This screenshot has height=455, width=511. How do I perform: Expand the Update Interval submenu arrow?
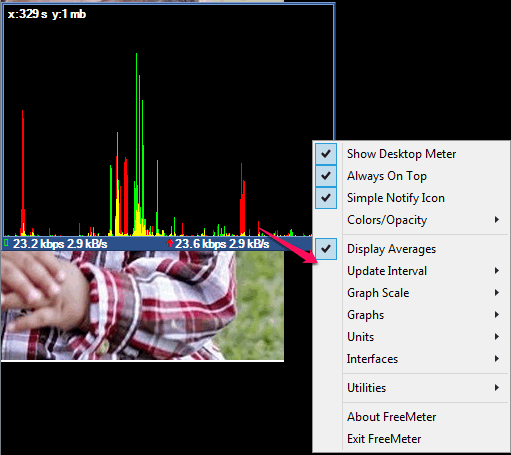coord(497,271)
